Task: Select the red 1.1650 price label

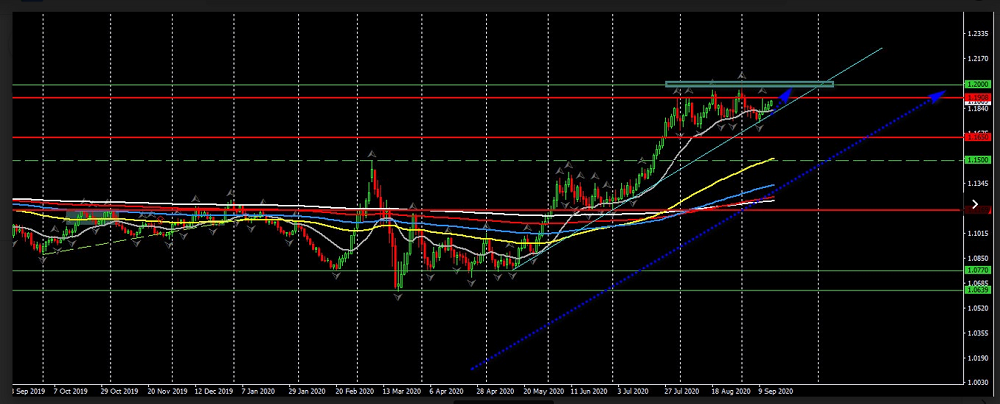Action: tap(977, 137)
